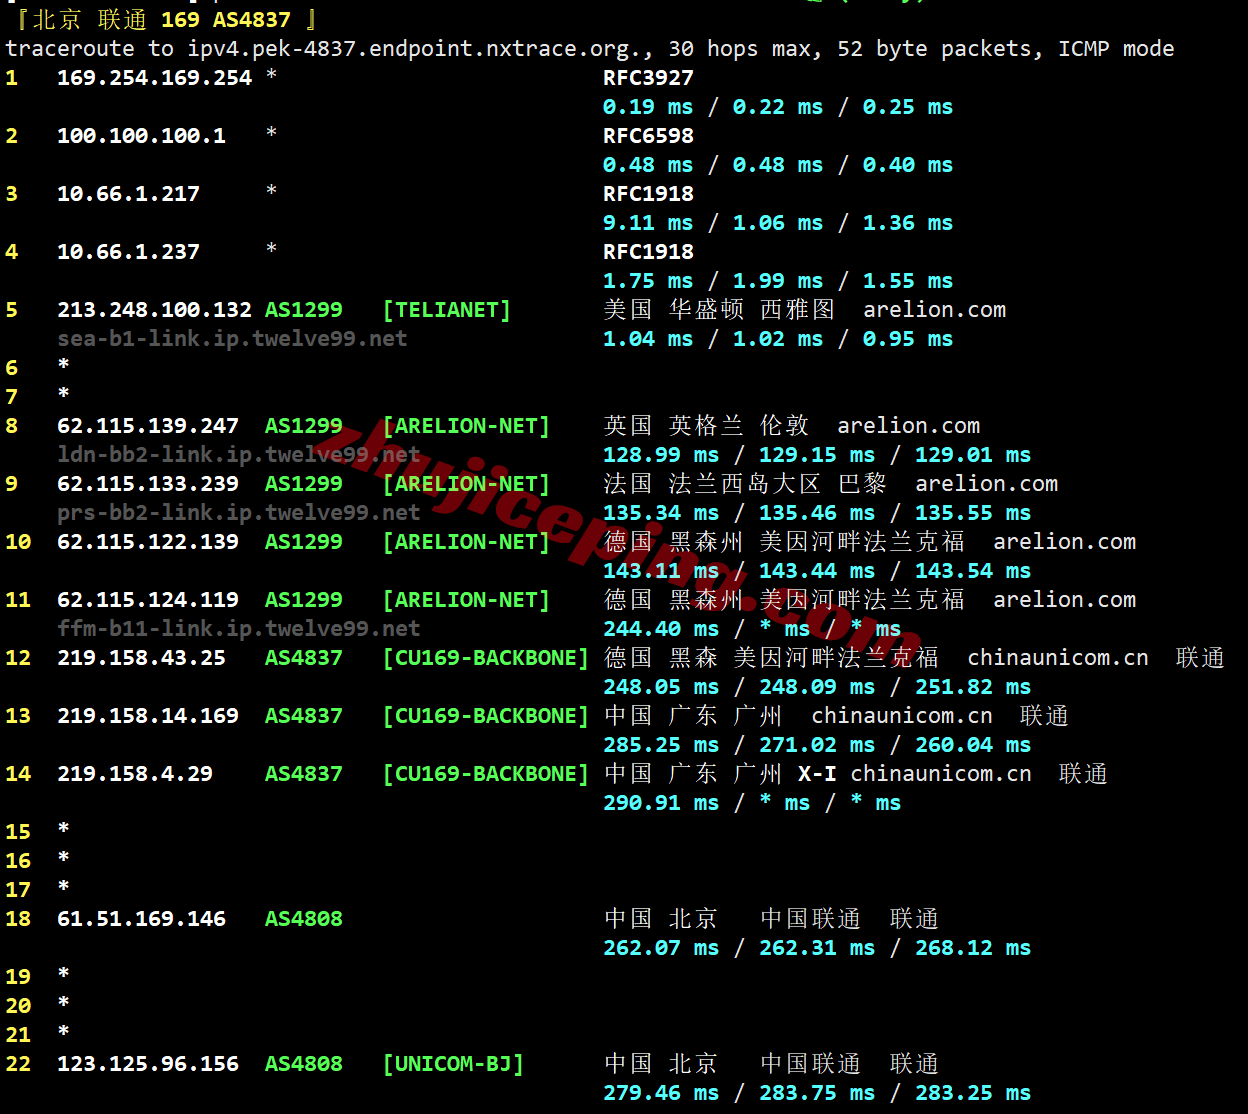Click the 244.40 ms latency value
The width and height of the screenshot is (1248, 1114).
(x=661, y=629)
